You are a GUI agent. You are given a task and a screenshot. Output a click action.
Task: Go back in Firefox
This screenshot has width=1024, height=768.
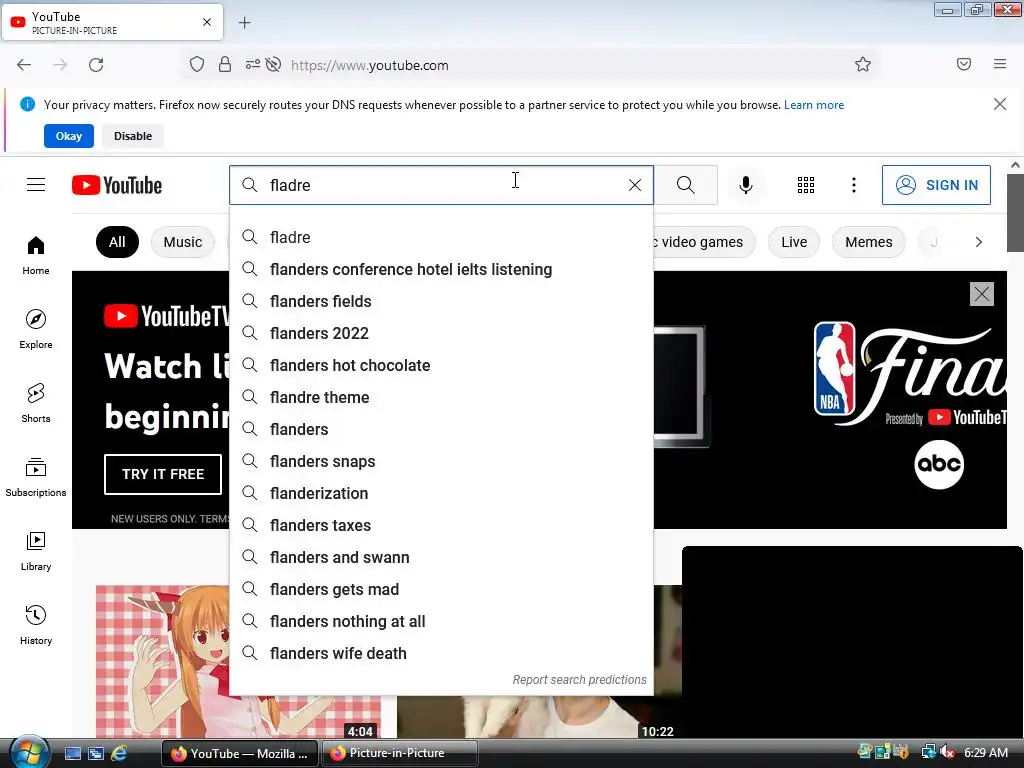(x=24, y=65)
